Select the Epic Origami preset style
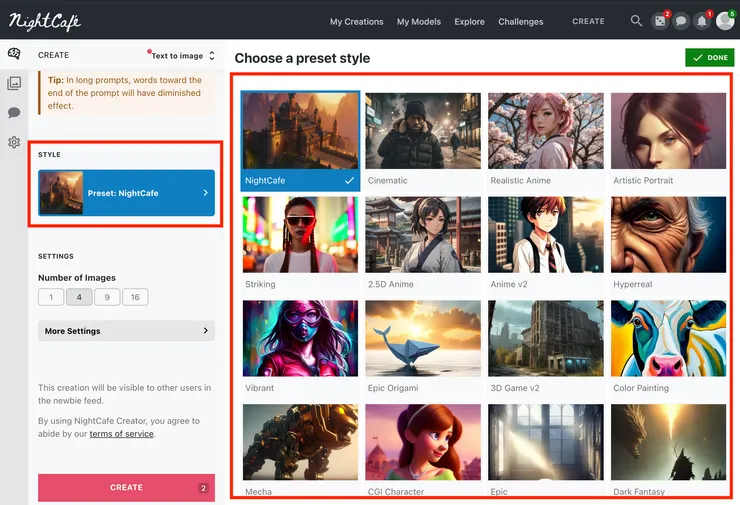Screen dimensions: 740x505 point(423,347)
